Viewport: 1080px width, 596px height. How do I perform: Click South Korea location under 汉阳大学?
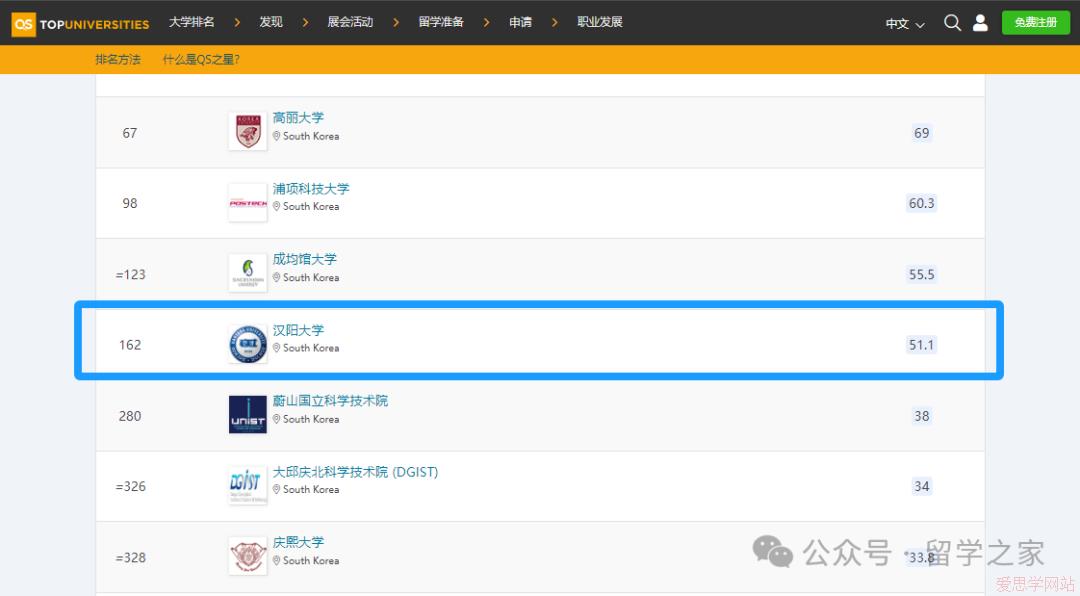307,348
